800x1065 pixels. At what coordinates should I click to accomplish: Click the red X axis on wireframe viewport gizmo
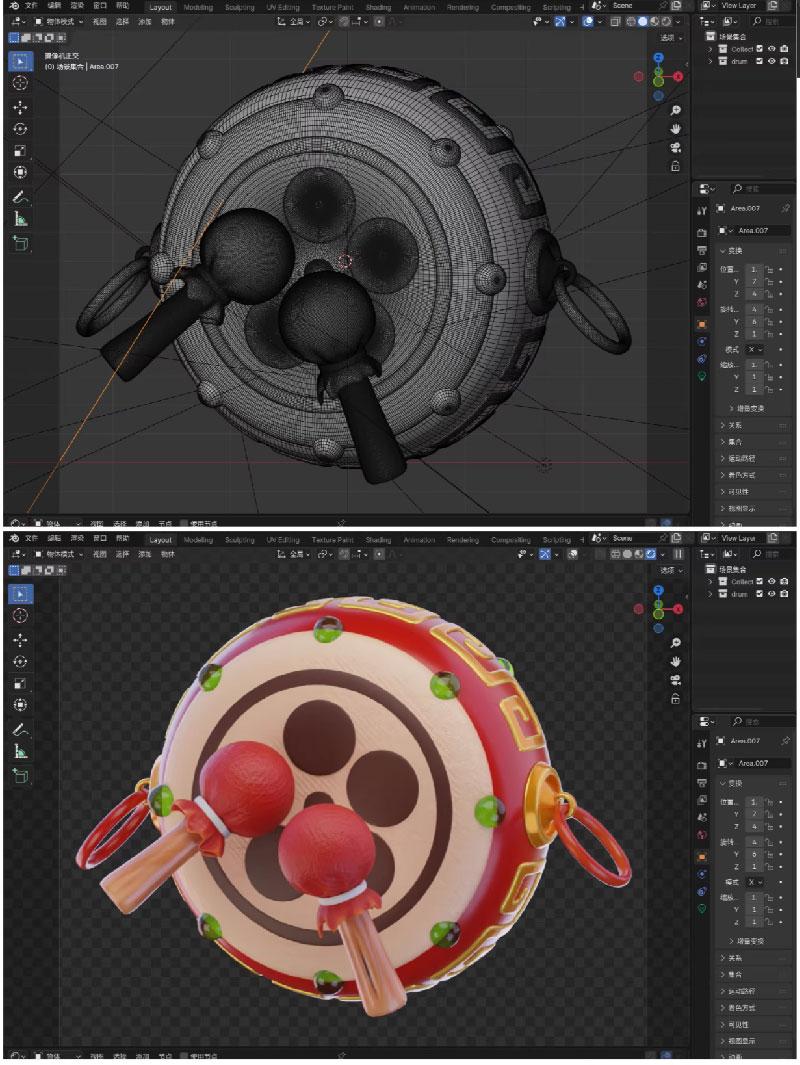click(678, 76)
